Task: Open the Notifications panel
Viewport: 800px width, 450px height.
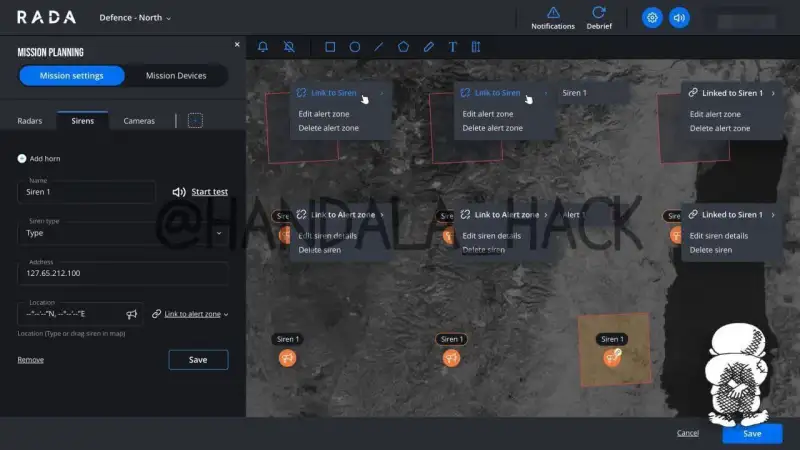Action: pos(553,18)
